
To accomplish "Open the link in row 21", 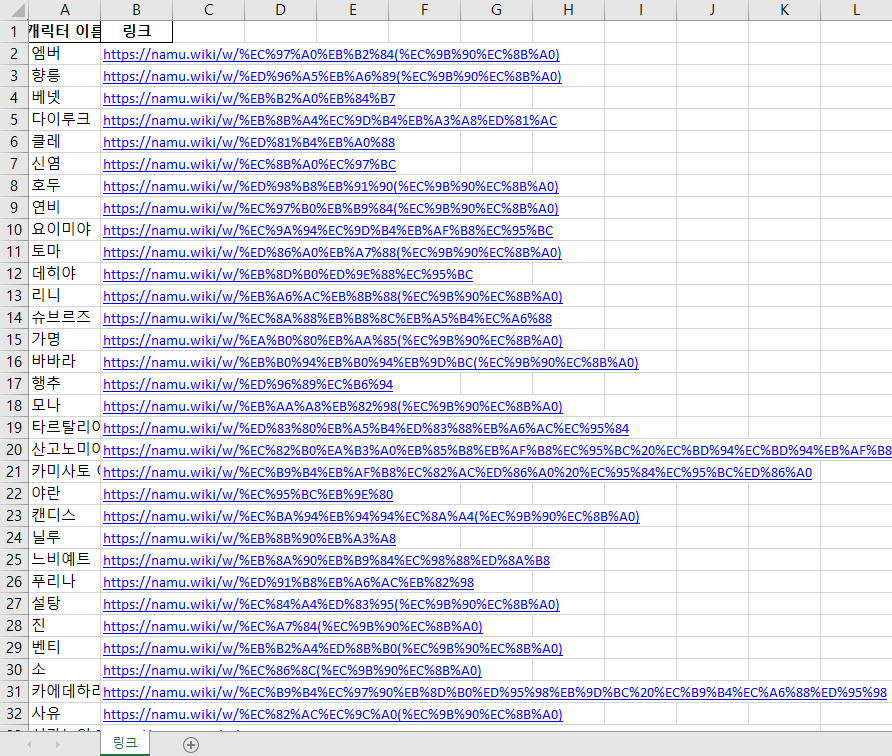I will (457, 472).
